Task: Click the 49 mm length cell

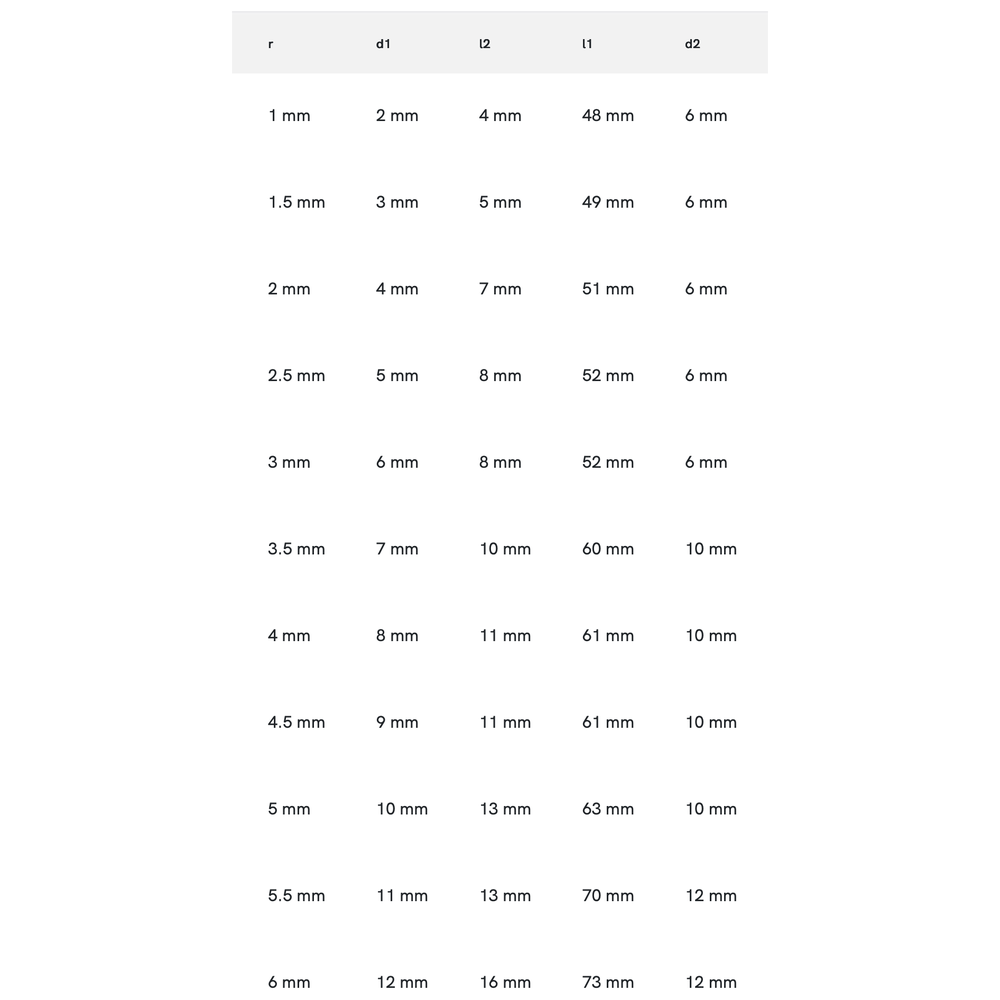Action: pos(607,202)
